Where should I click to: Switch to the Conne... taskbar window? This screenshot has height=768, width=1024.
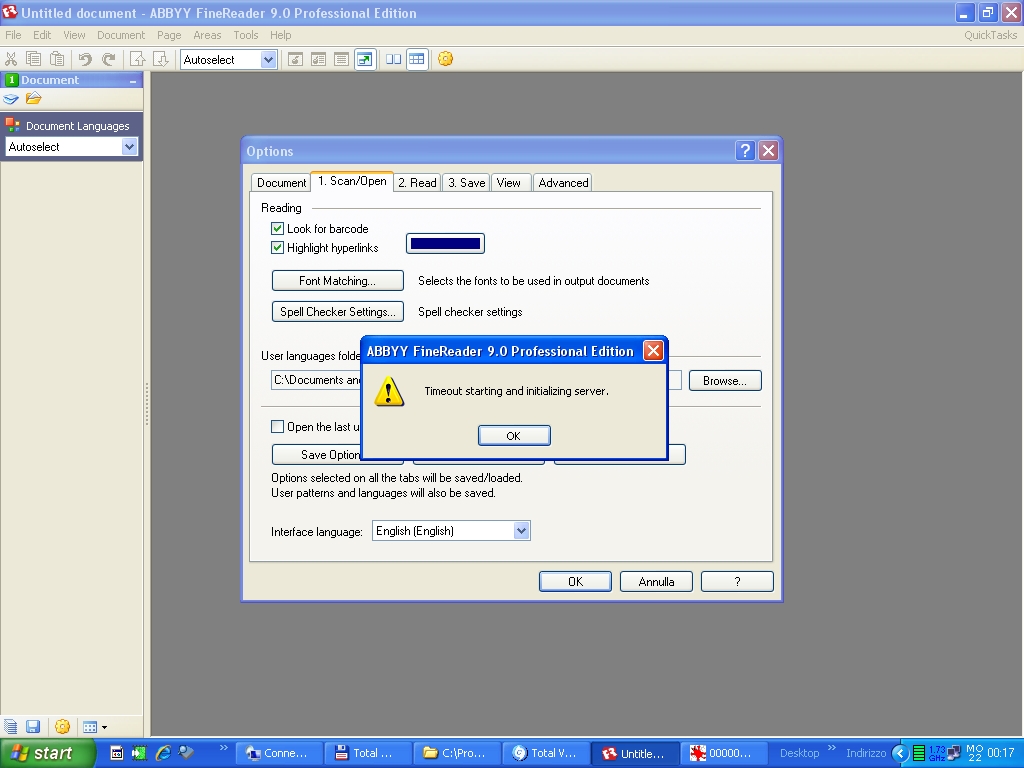(280, 753)
